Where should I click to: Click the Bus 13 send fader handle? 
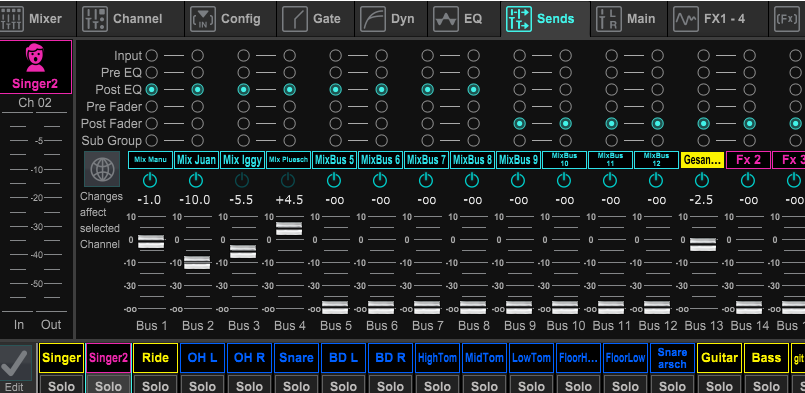coord(703,245)
